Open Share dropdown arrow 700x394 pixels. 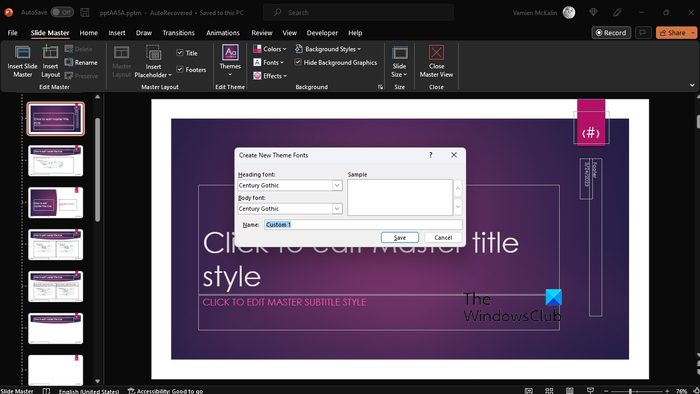[693, 33]
